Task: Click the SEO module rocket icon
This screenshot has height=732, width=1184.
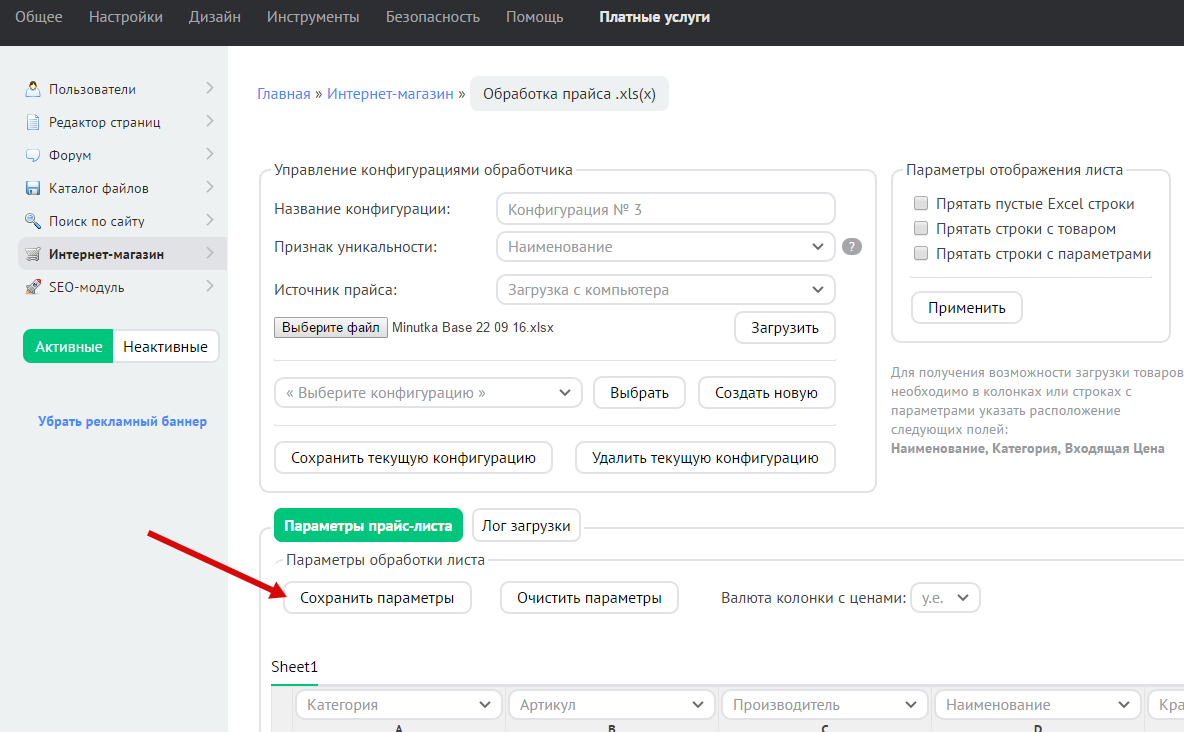Action: [x=33, y=287]
